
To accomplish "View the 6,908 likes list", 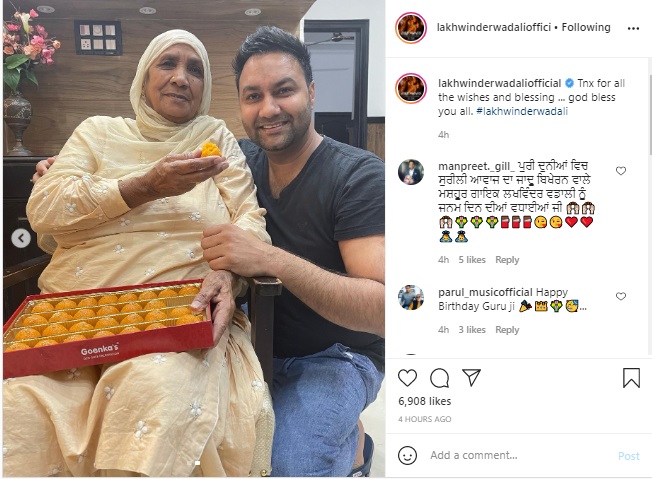I will tap(425, 401).
